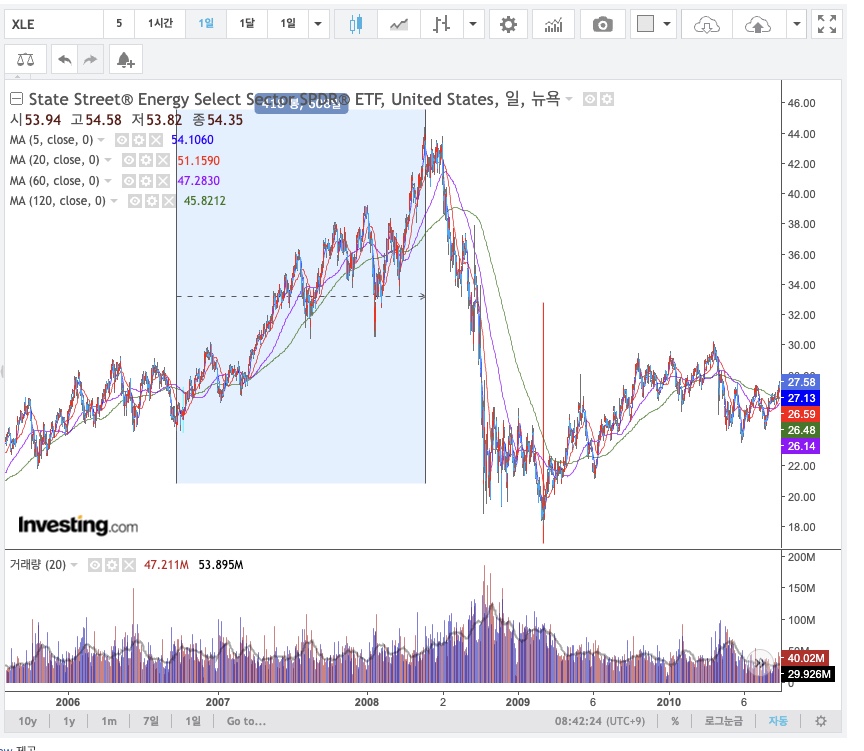Toggle visibility of MA 120 indicator
Viewport: 864px width, 751px height.
(134, 201)
